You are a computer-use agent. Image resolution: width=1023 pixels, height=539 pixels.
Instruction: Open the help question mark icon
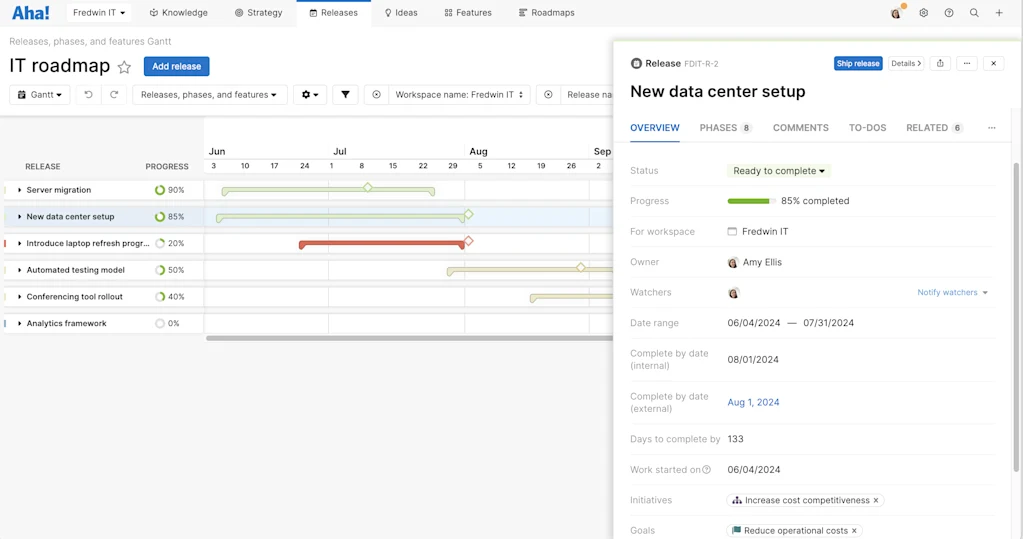[x=949, y=12]
